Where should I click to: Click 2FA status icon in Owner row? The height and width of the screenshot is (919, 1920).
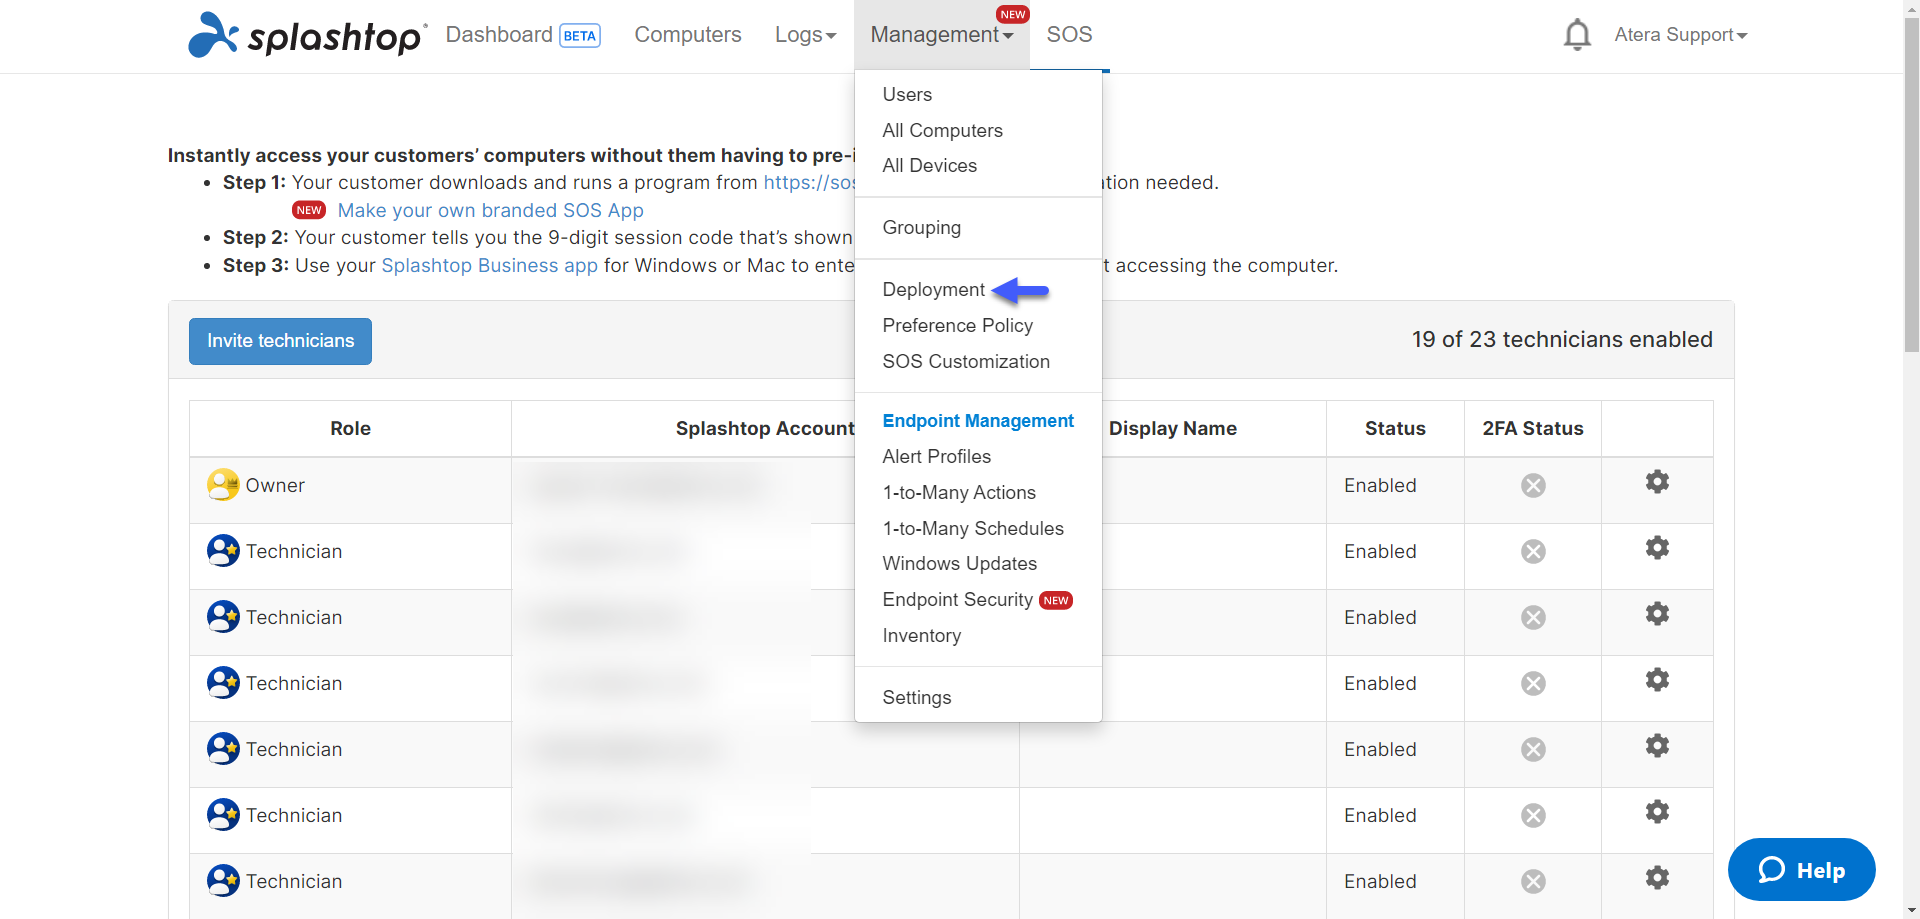pos(1533,486)
